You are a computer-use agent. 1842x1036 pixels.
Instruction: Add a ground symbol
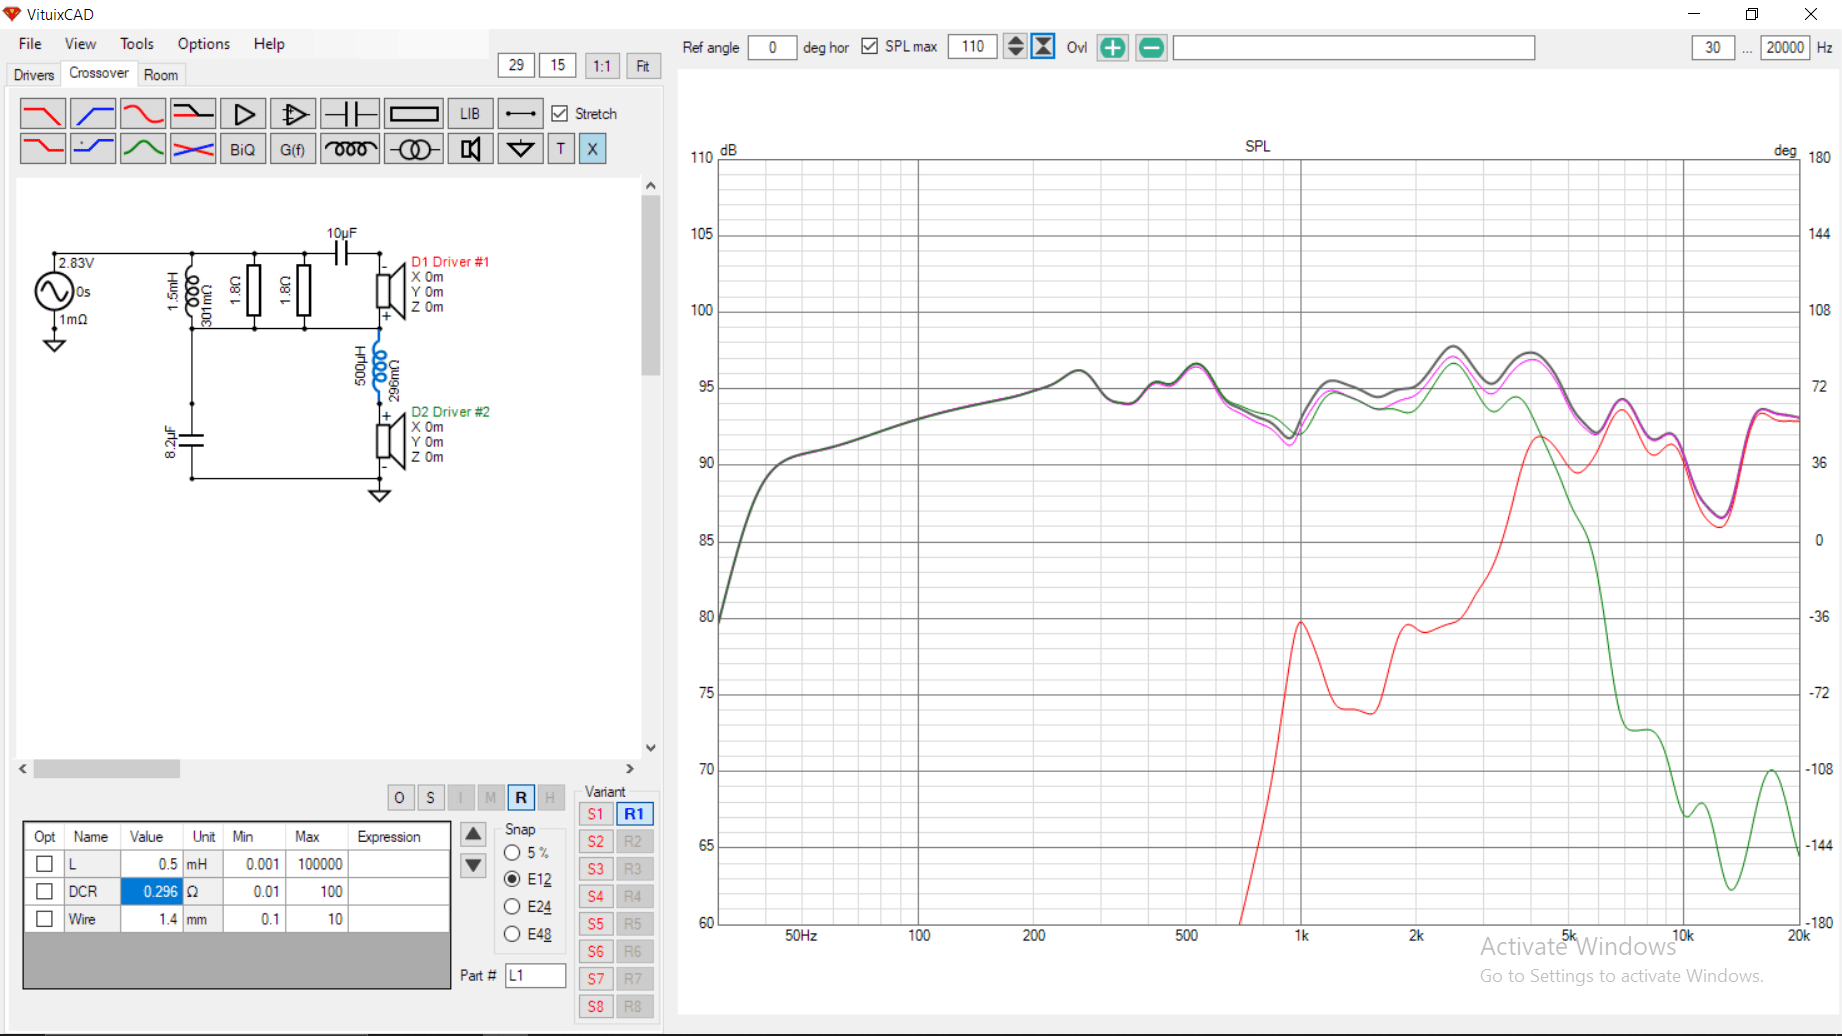pos(521,149)
